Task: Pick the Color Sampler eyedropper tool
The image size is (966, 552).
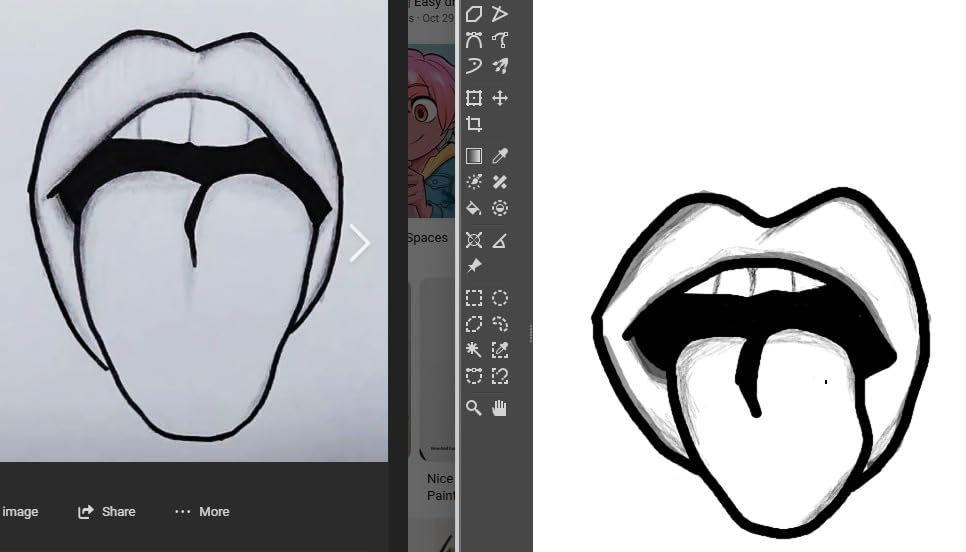Action: pyautogui.click(x=500, y=156)
